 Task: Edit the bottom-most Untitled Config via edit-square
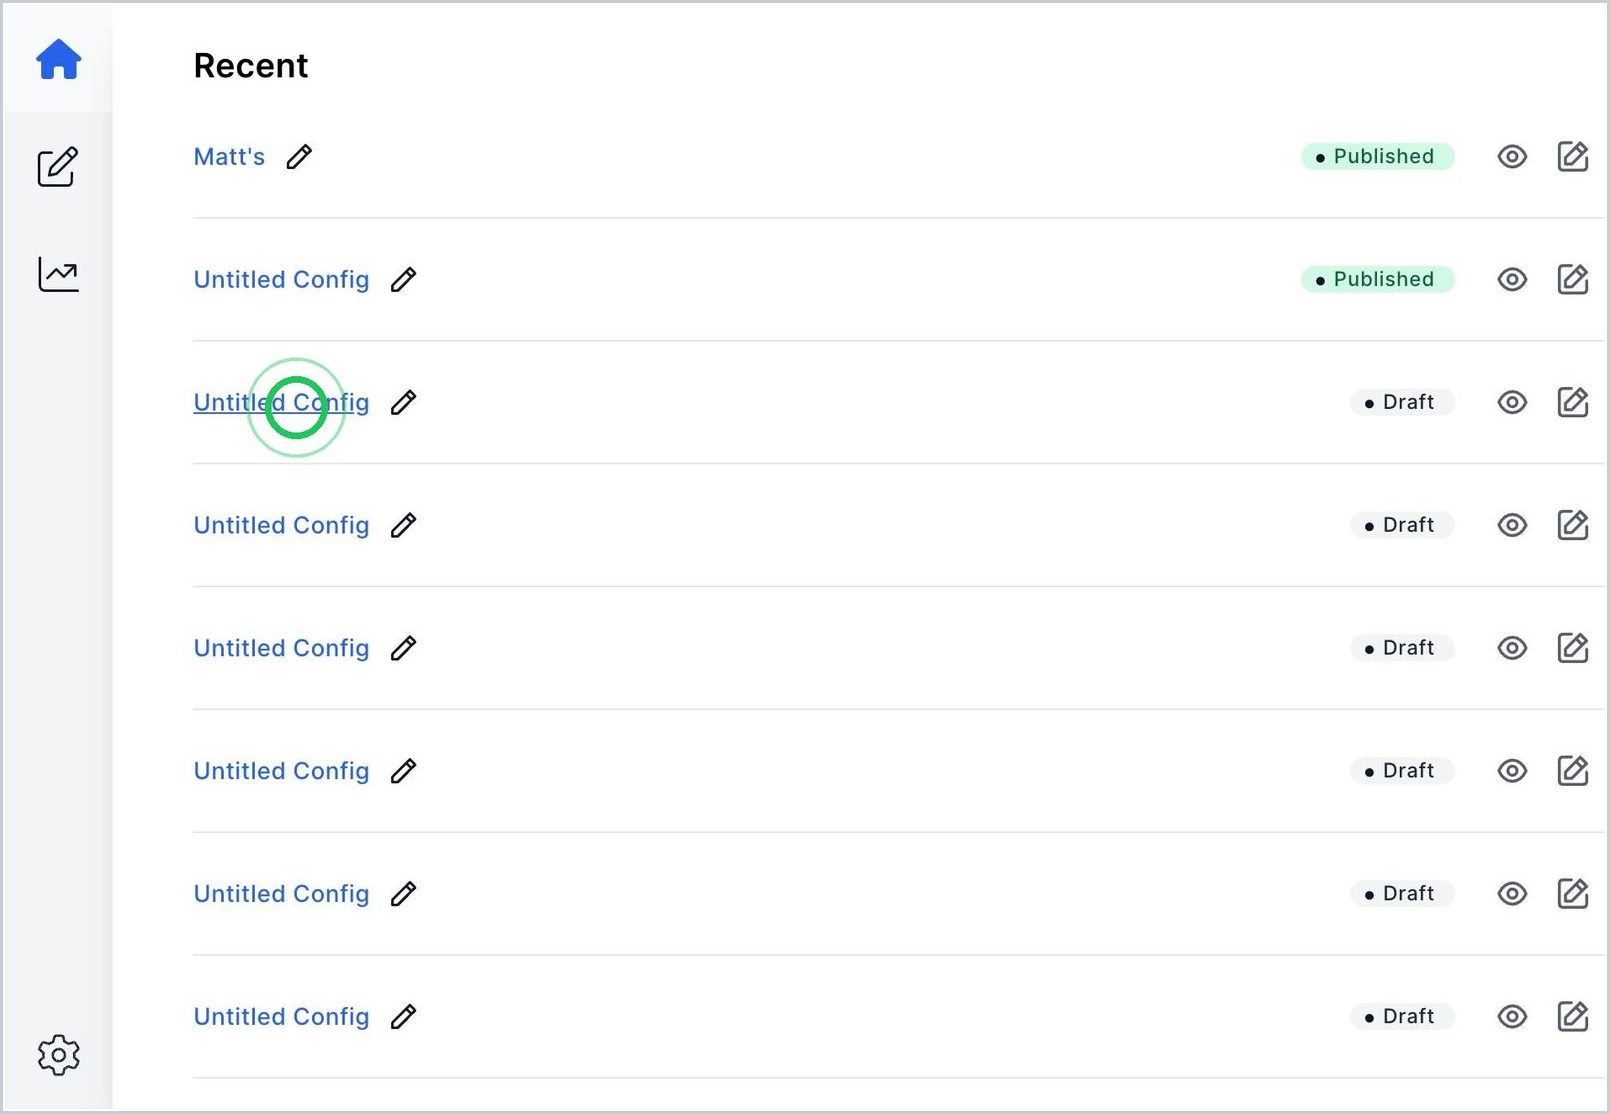click(x=1573, y=1016)
